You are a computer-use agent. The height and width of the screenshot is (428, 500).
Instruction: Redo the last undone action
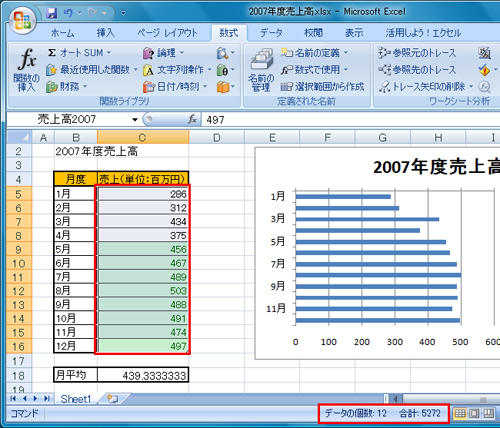[92, 13]
